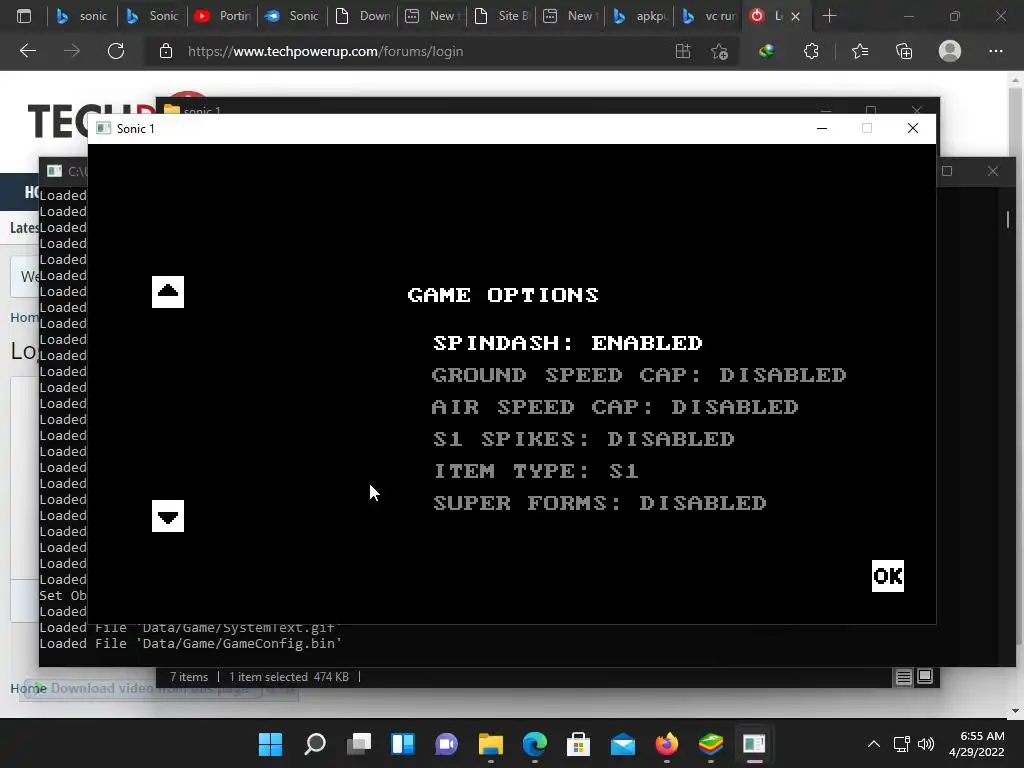The image size is (1024, 768).
Task: Open the volume tray icon
Action: [925, 744]
